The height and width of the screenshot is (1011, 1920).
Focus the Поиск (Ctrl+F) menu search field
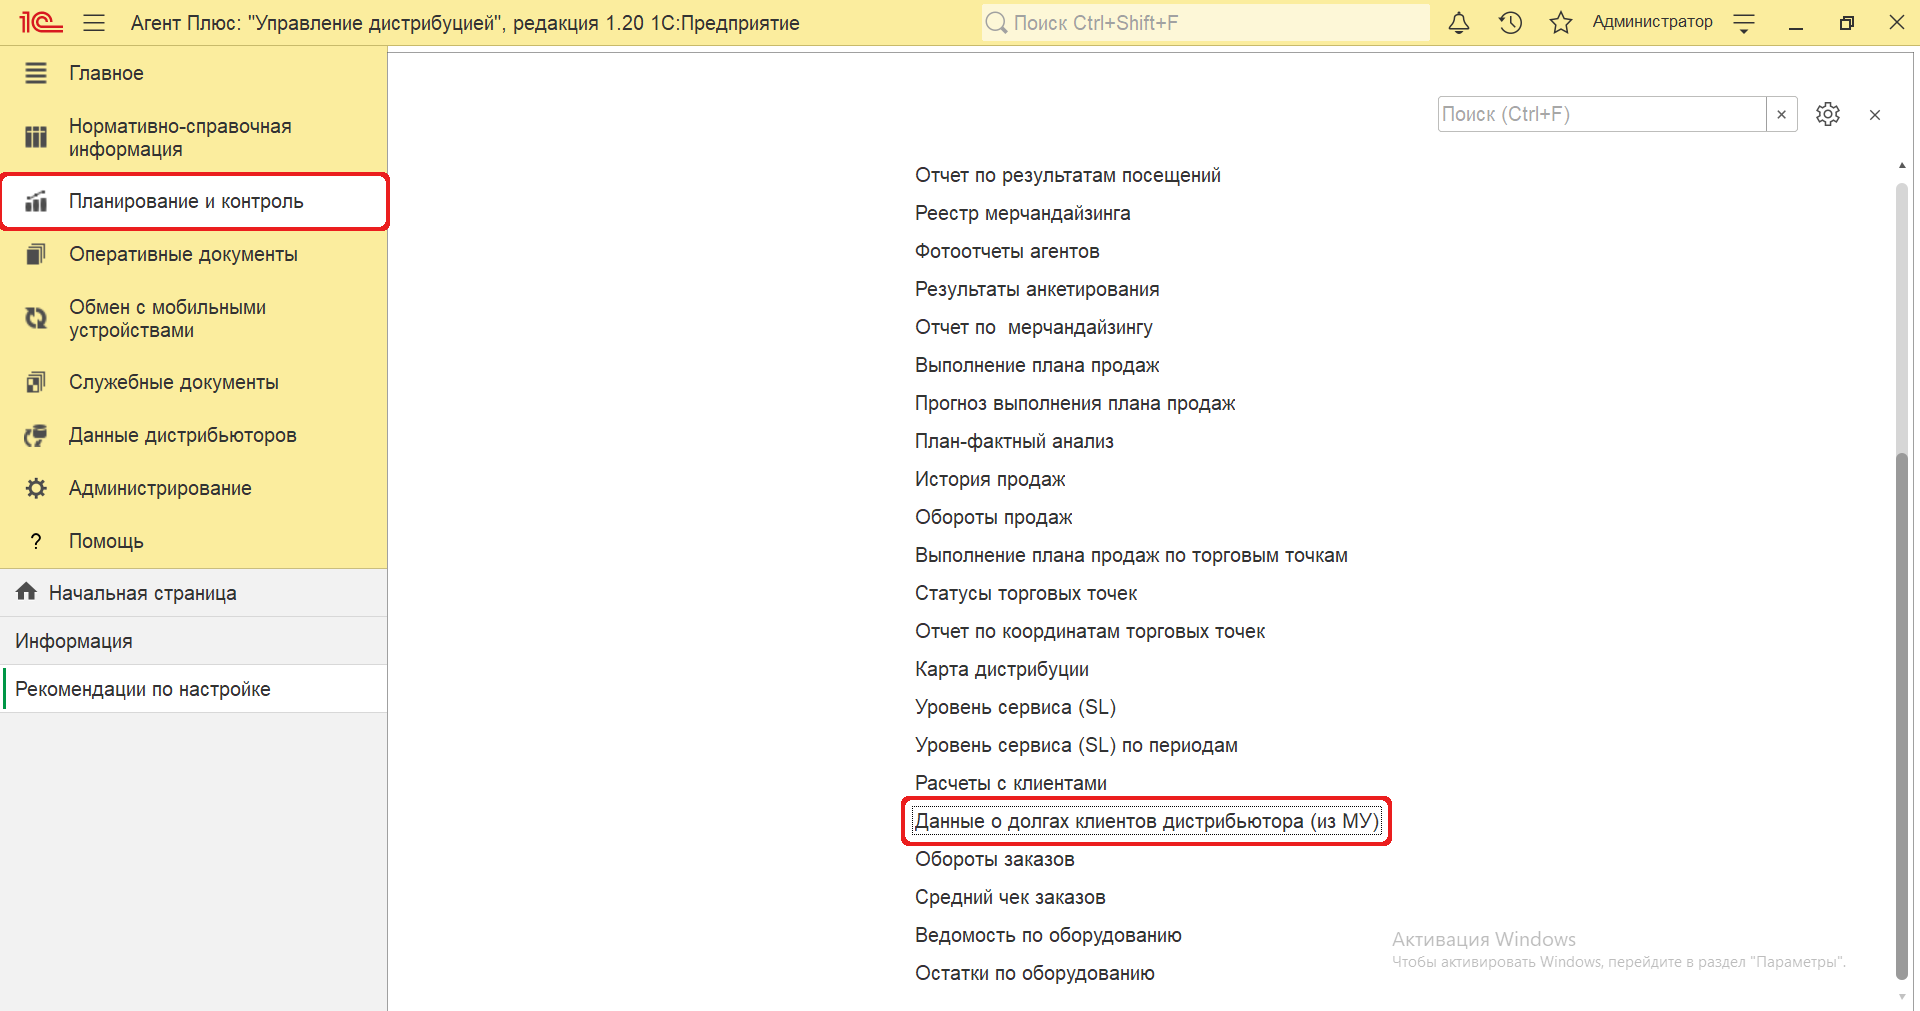pyautogui.click(x=1602, y=114)
